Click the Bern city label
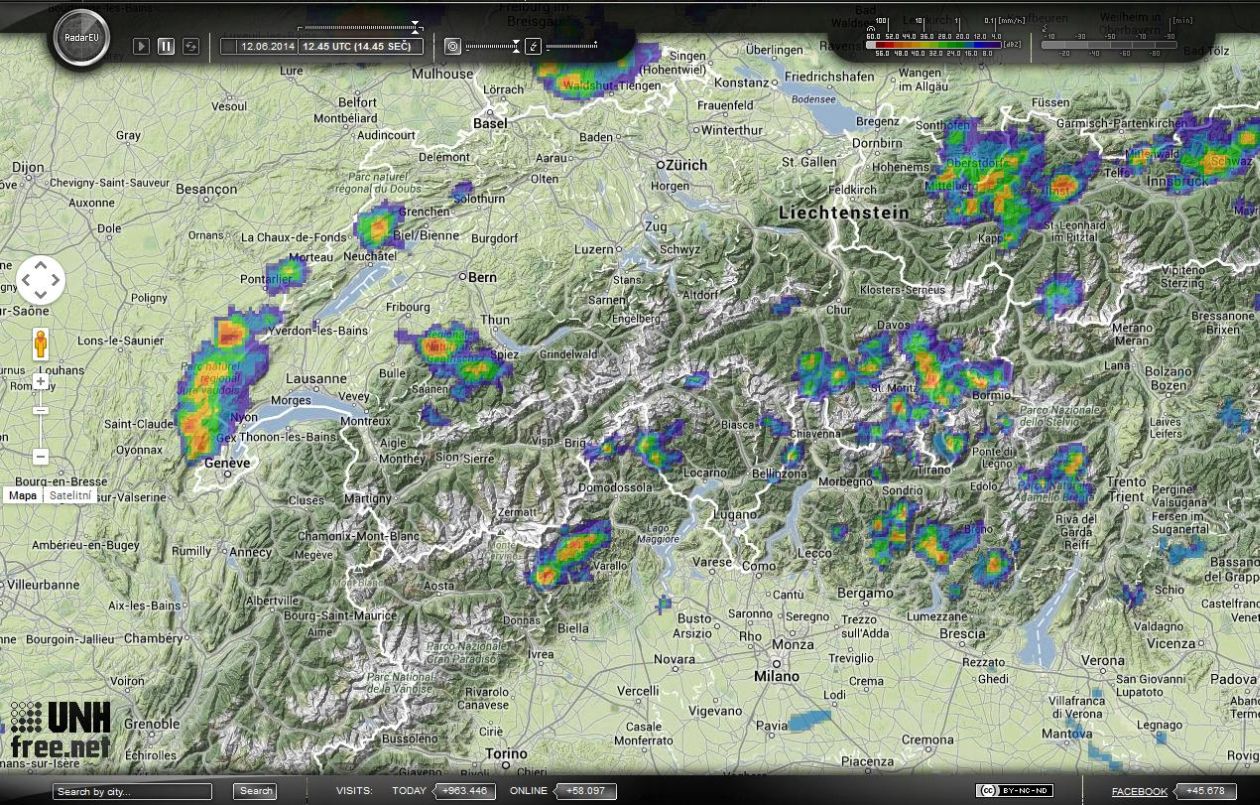This screenshot has width=1260, height=805. 482,277
